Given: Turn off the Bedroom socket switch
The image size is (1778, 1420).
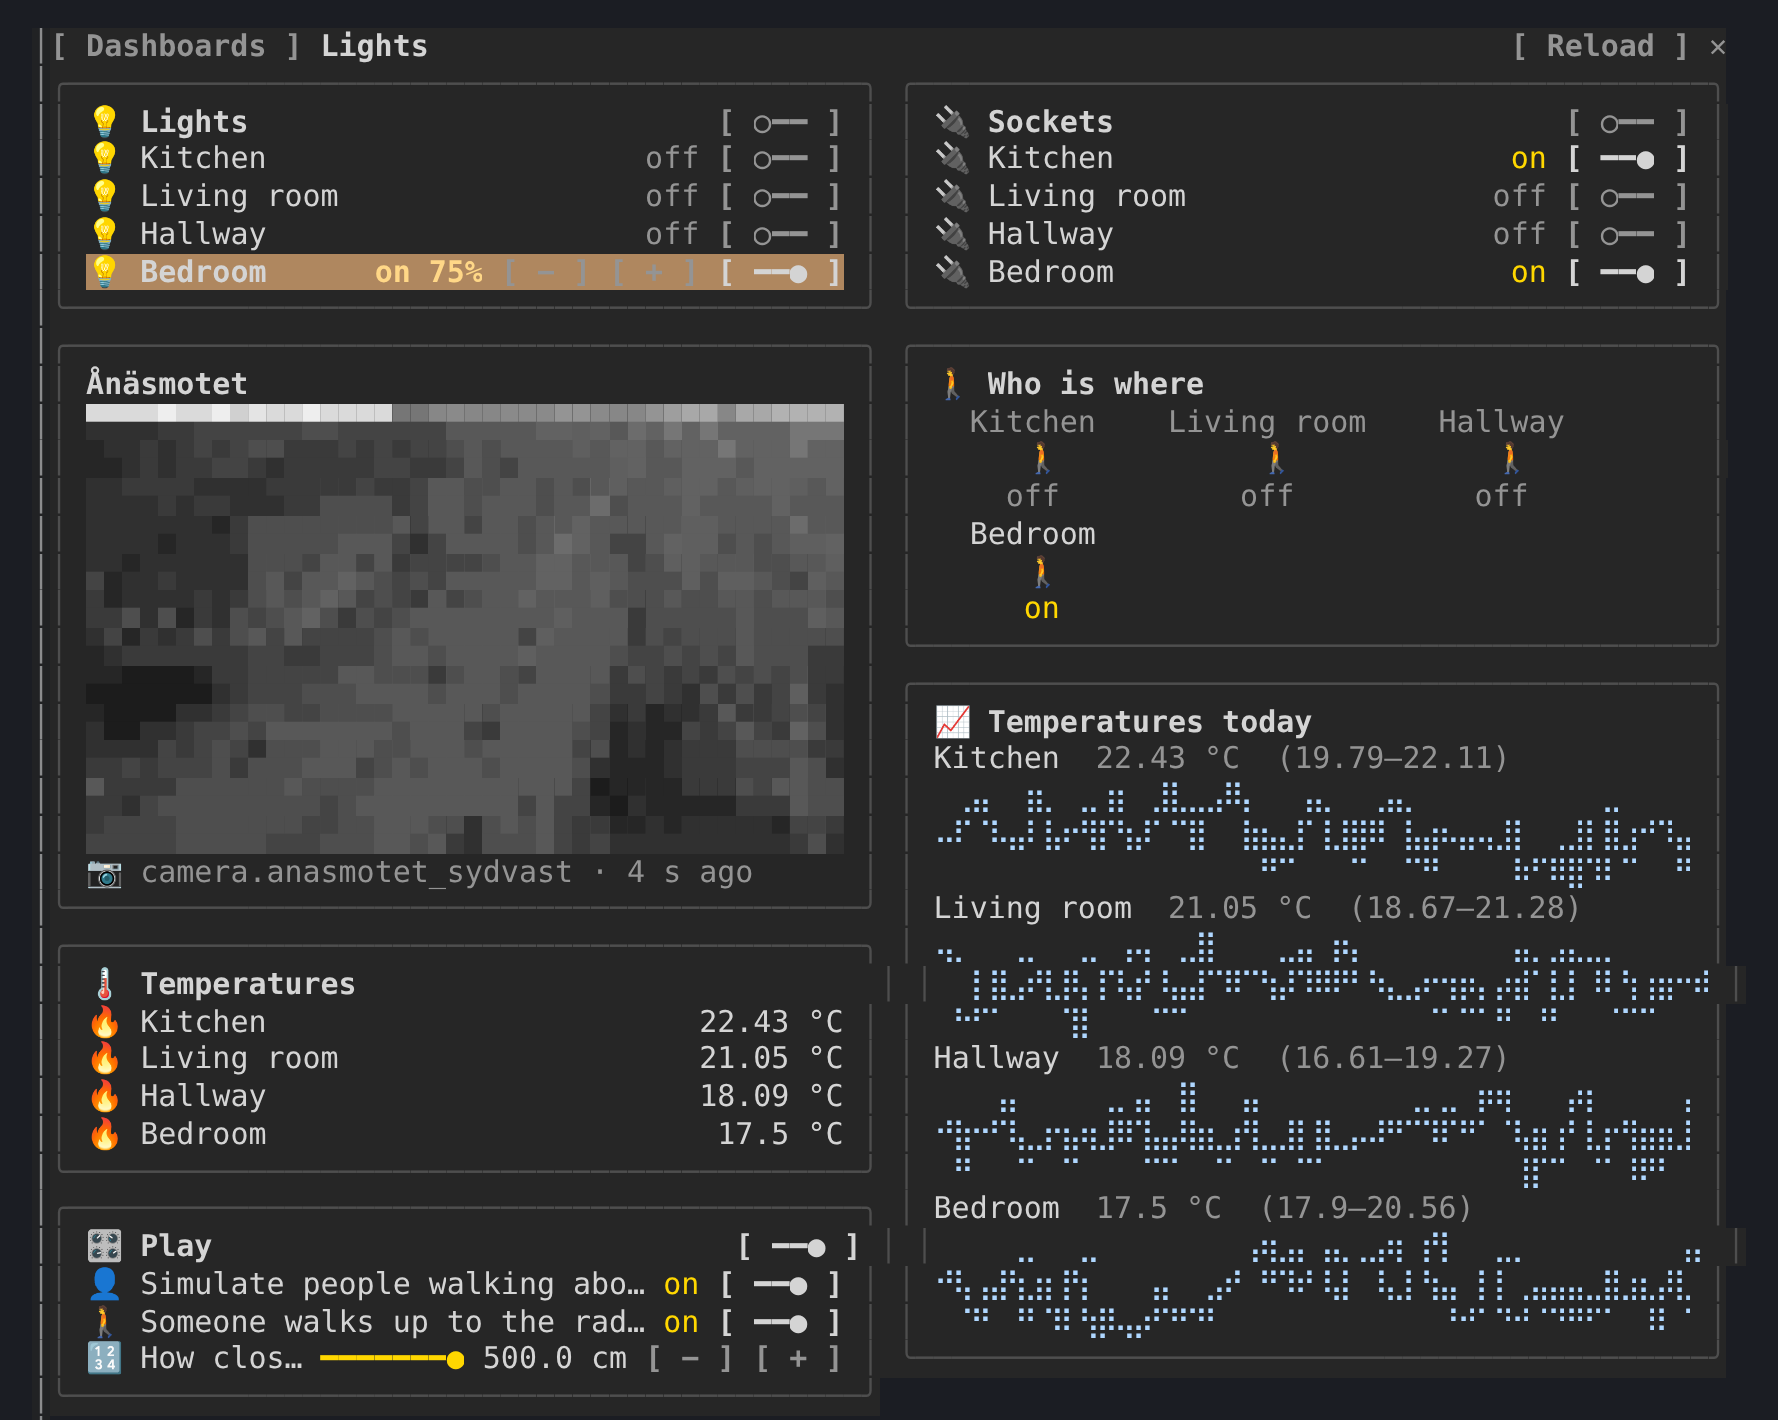Looking at the screenshot, I should click(1627, 272).
